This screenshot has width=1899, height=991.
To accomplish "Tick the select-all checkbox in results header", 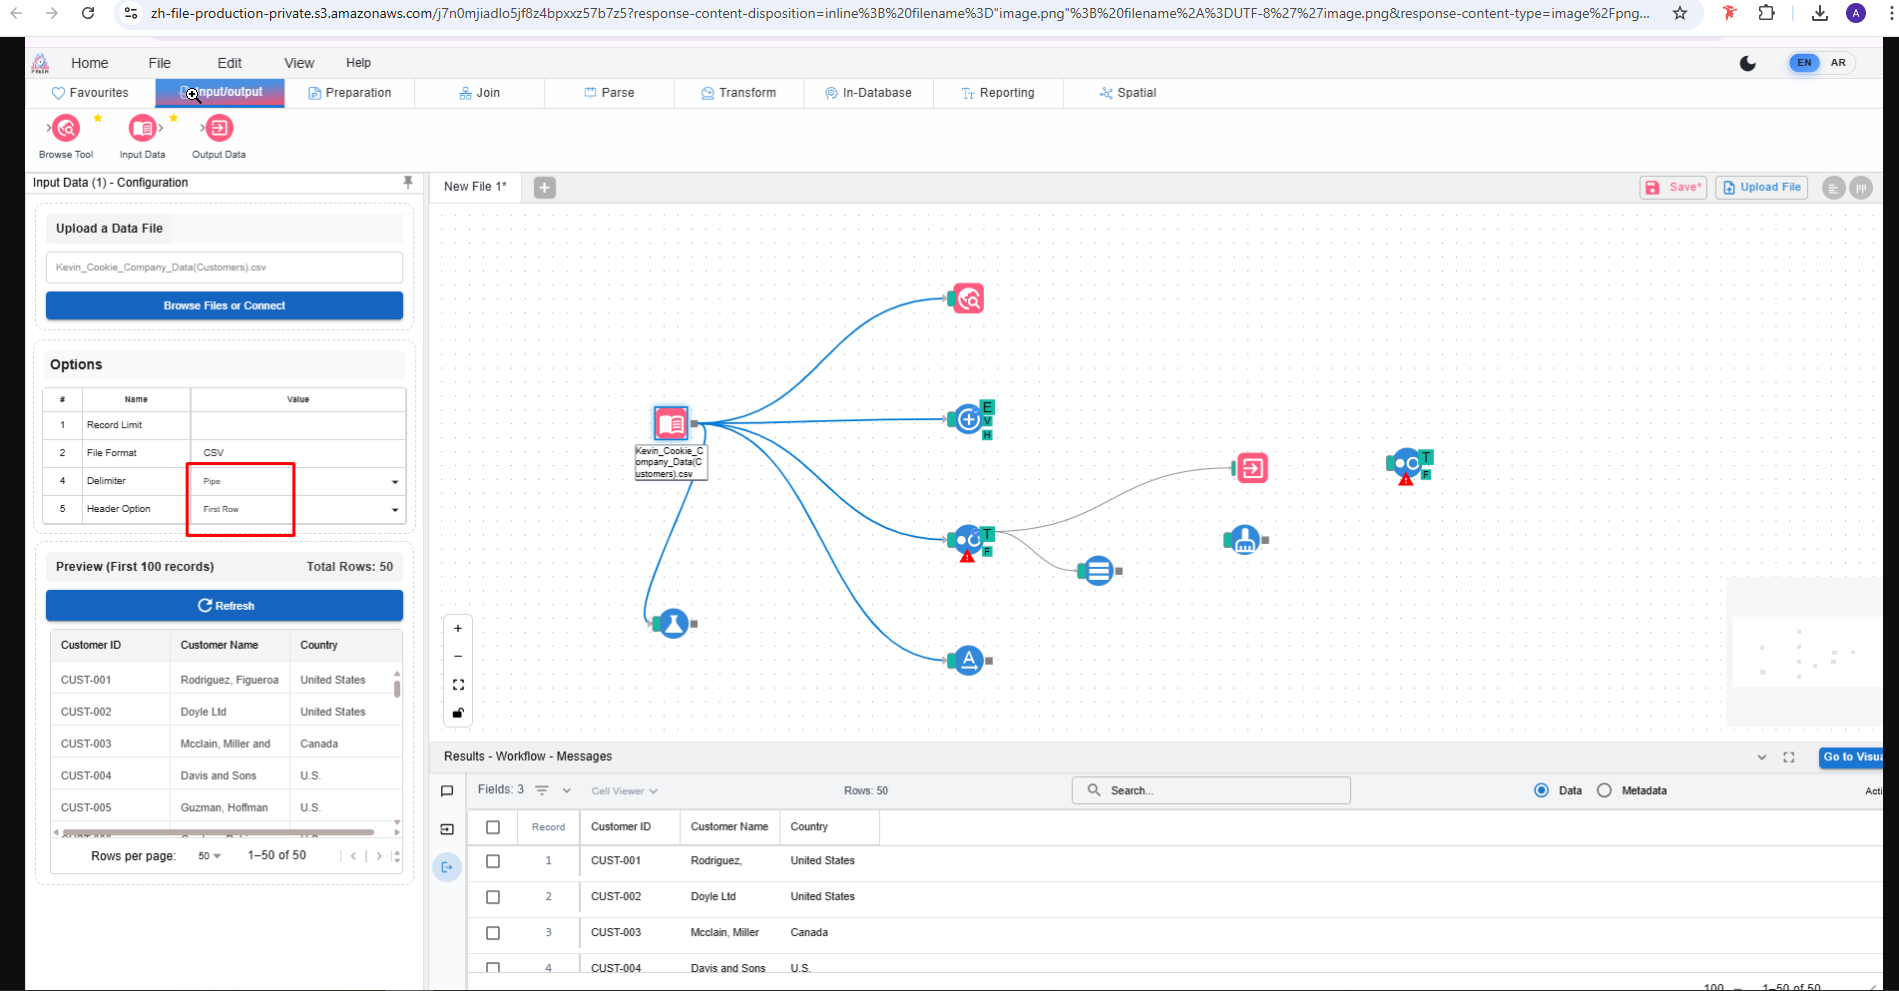I will (x=493, y=827).
